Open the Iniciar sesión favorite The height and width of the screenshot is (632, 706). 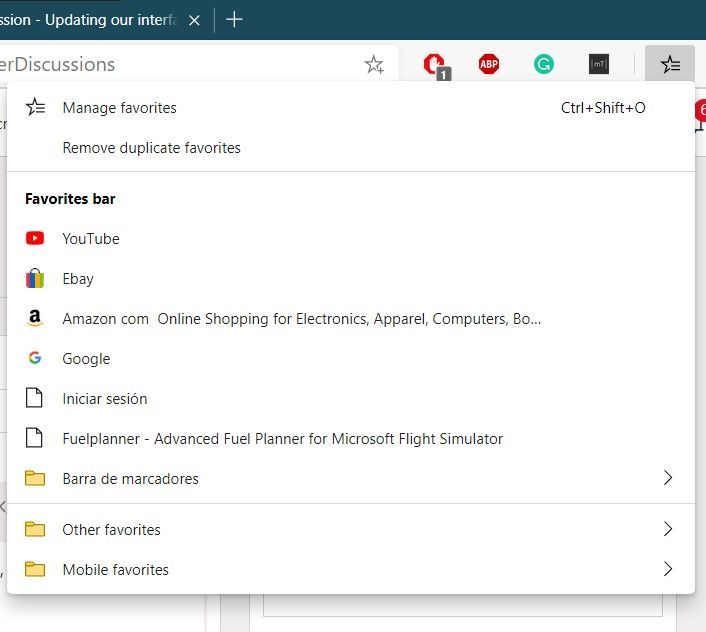click(x=351, y=399)
